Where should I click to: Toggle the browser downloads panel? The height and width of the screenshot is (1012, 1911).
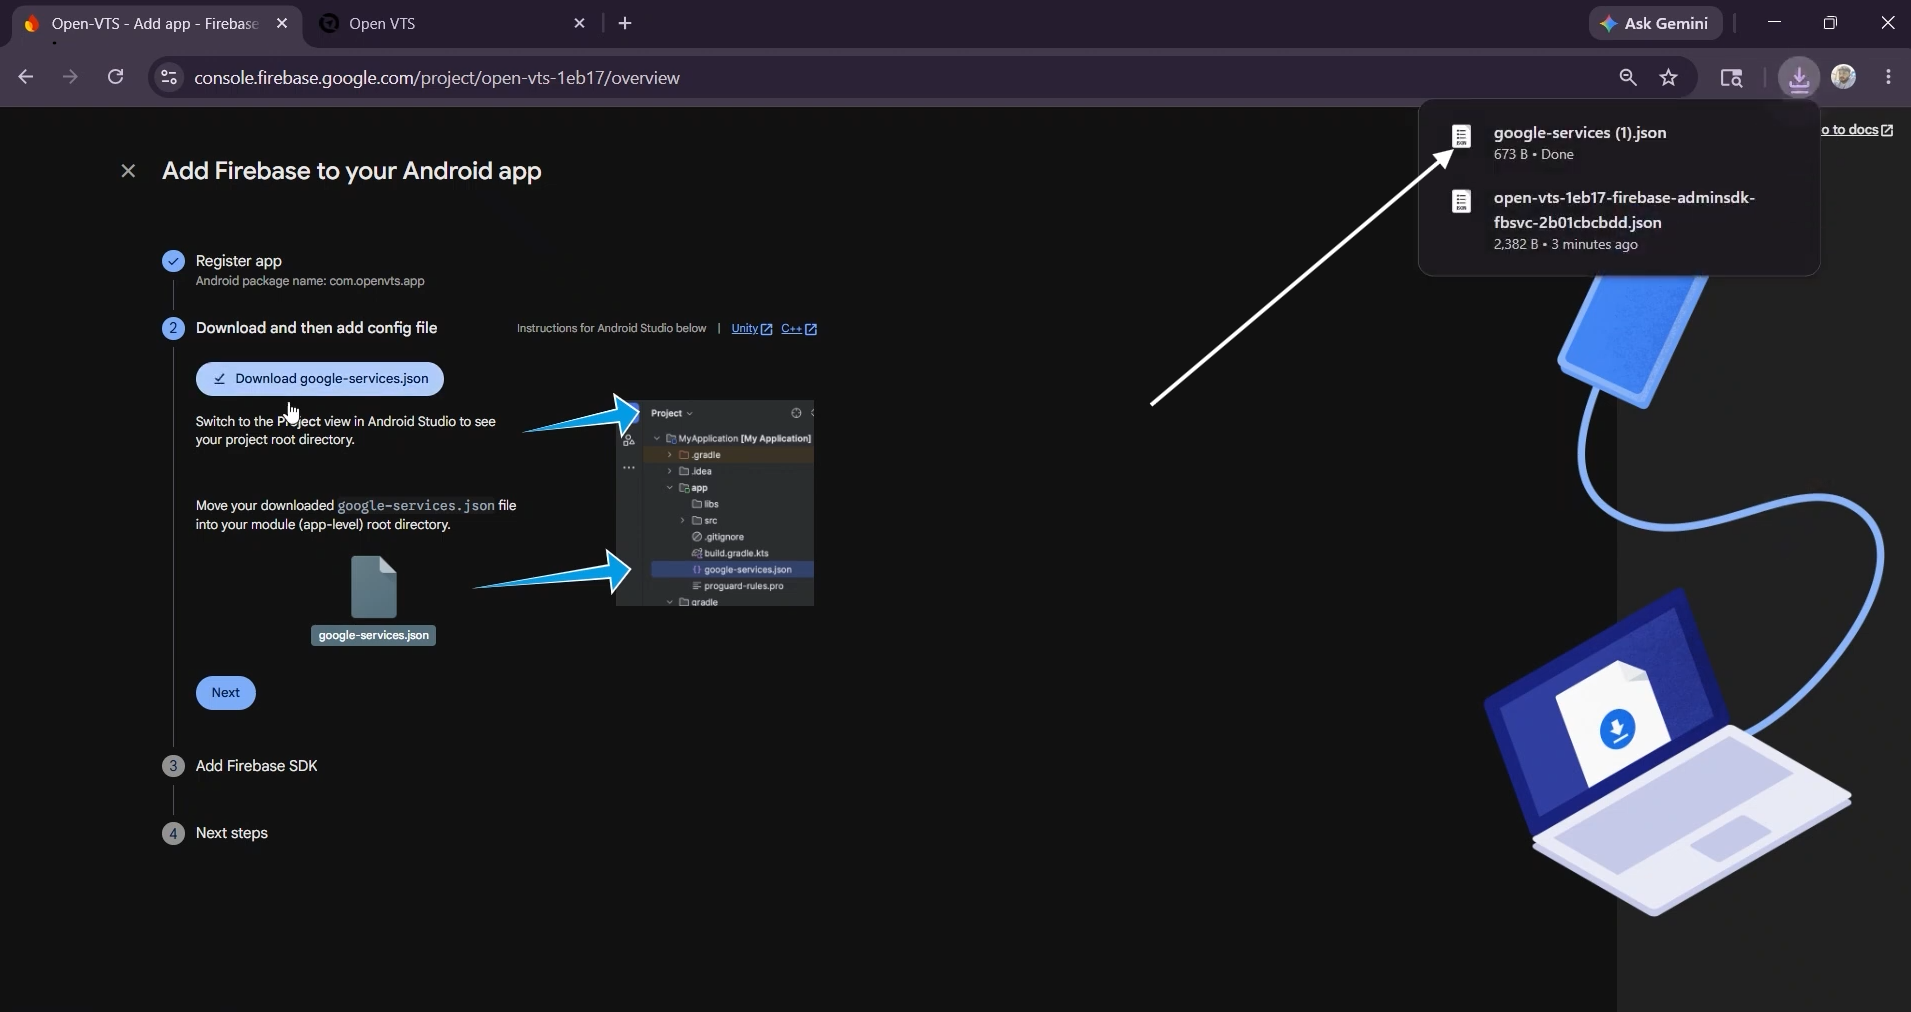click(1799, 78)
